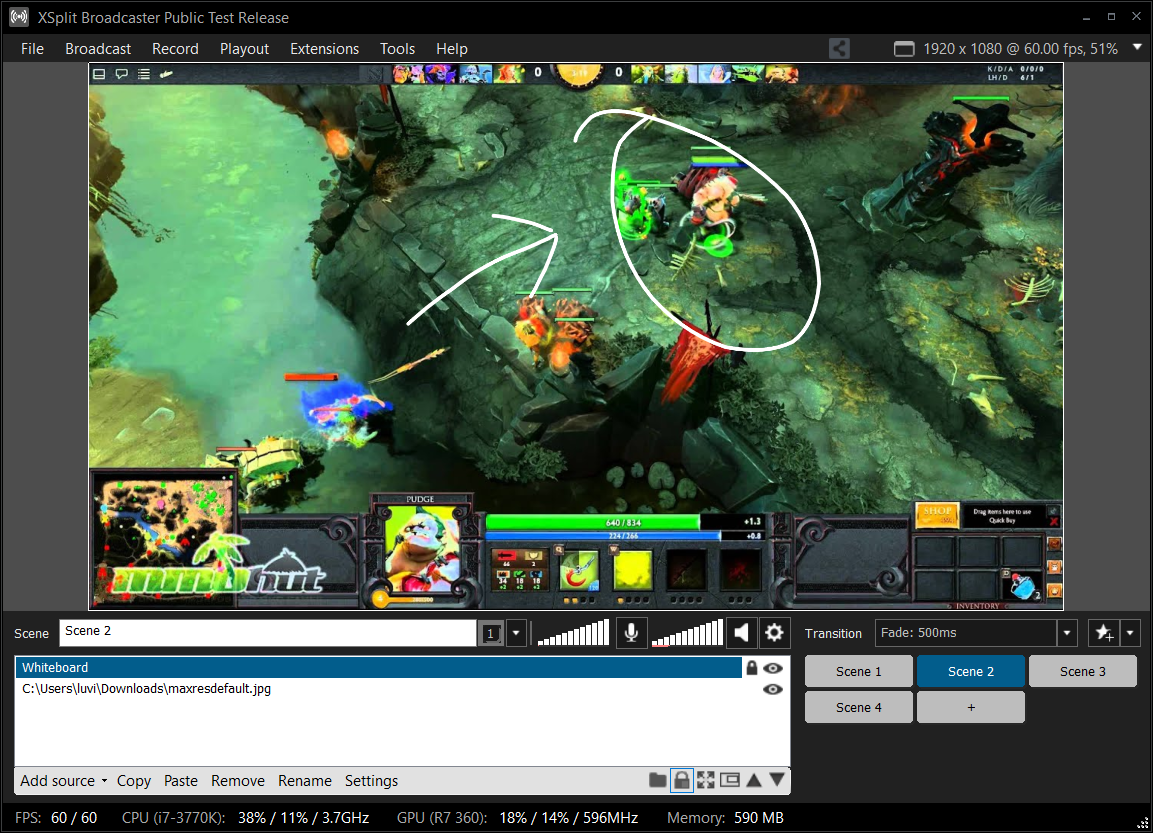Remove the selected source
This screenshot has width=1153, height=833.
(x=238, y=781)
